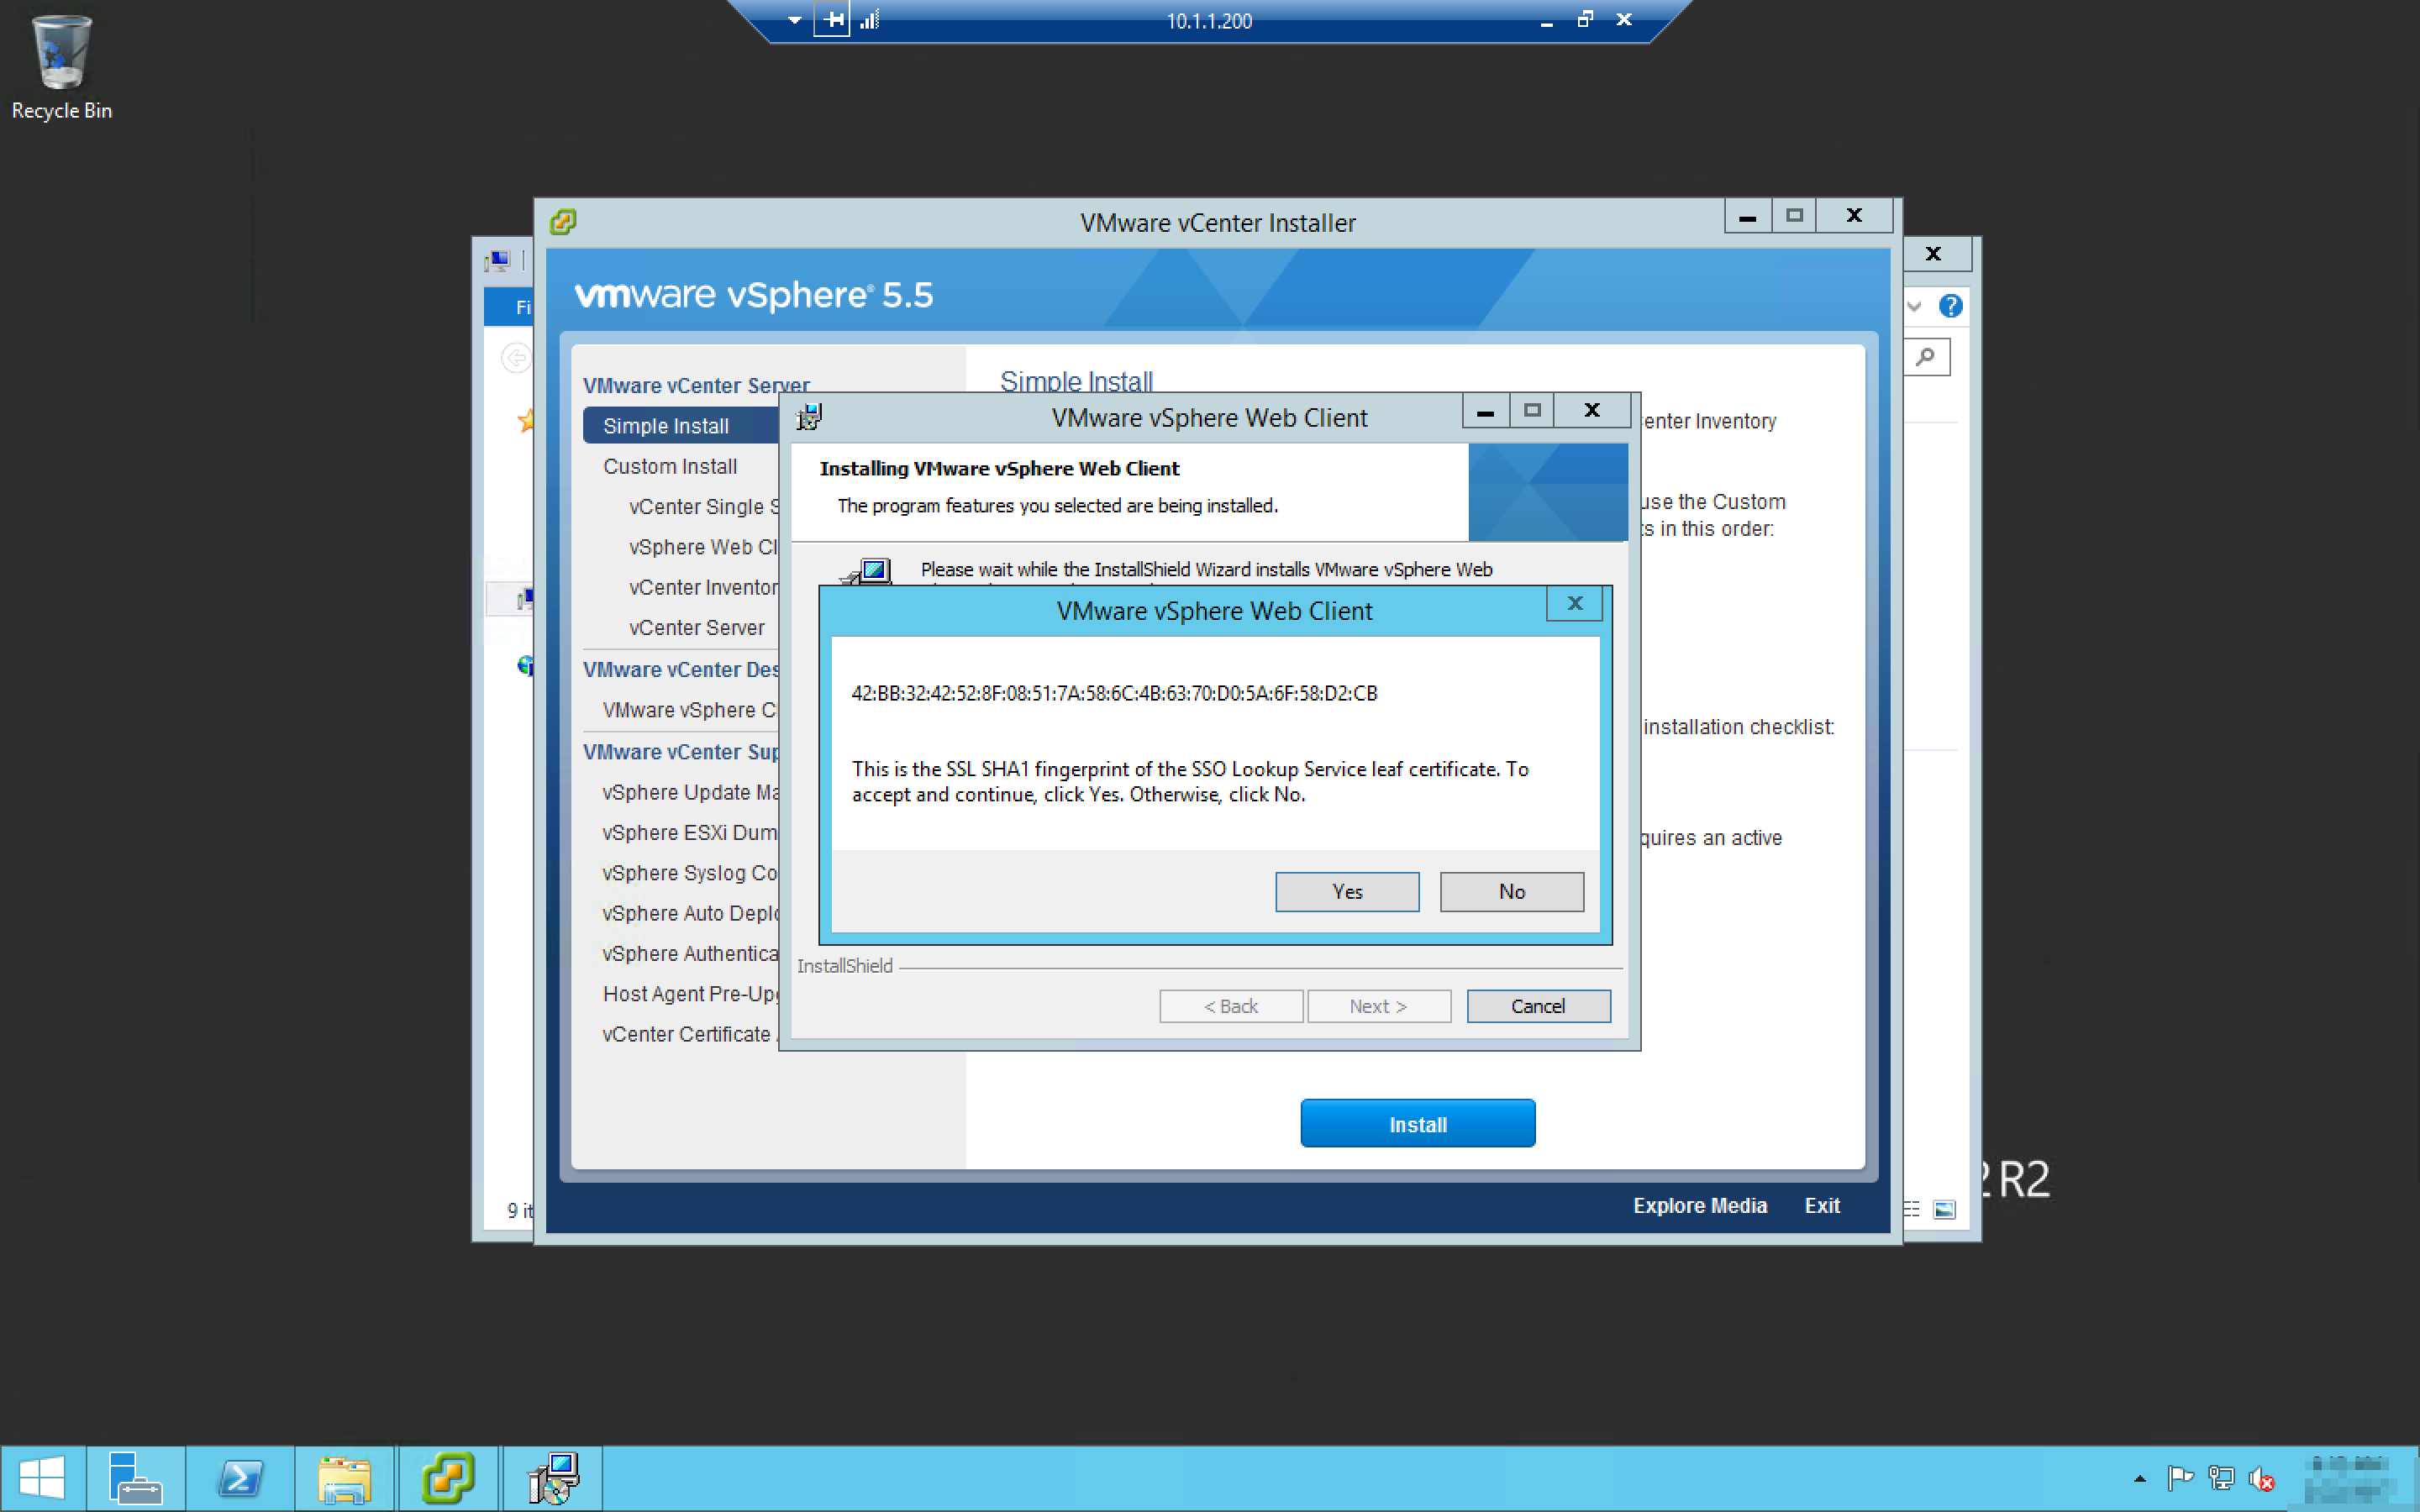
Task: Close the remote desktop connection bar
Action: tap(1624, 19)
